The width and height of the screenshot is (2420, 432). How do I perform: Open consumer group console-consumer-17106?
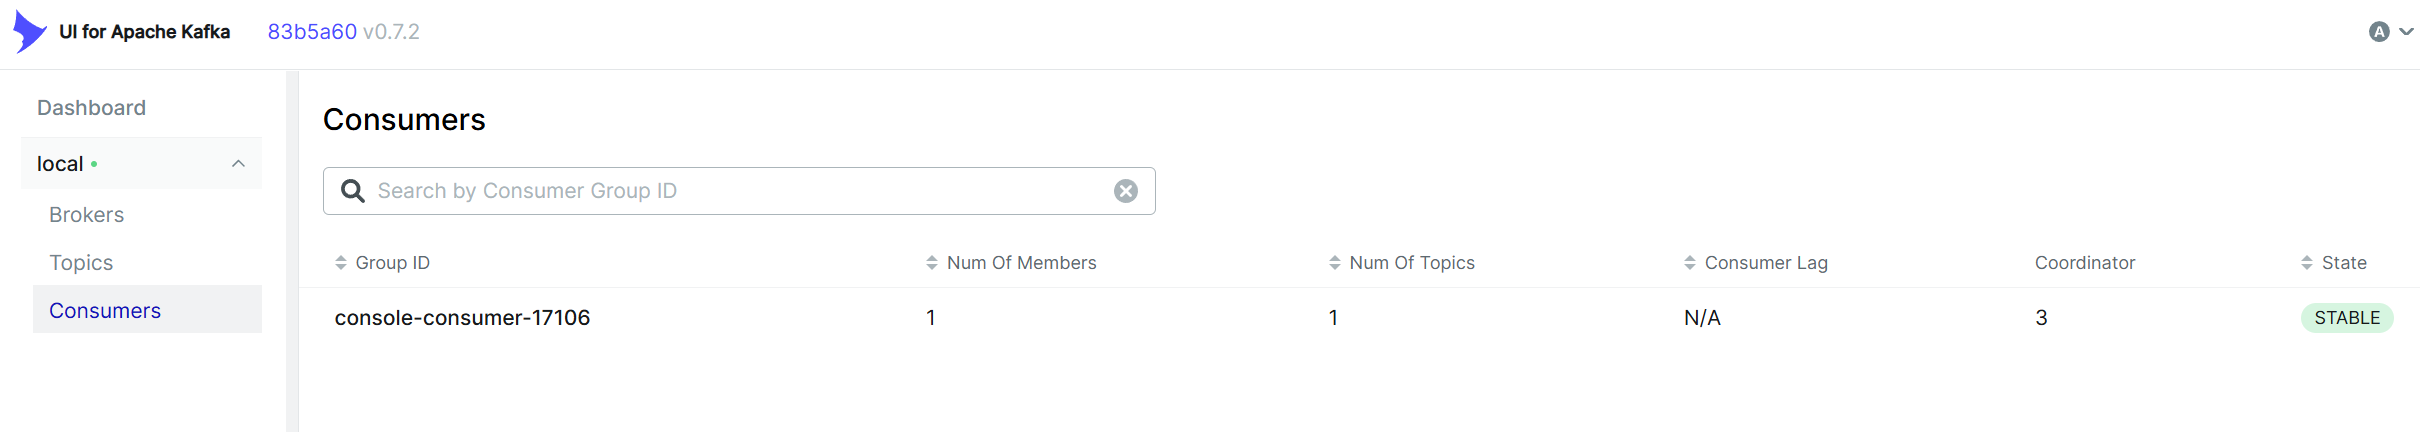(x=462, y=318)
